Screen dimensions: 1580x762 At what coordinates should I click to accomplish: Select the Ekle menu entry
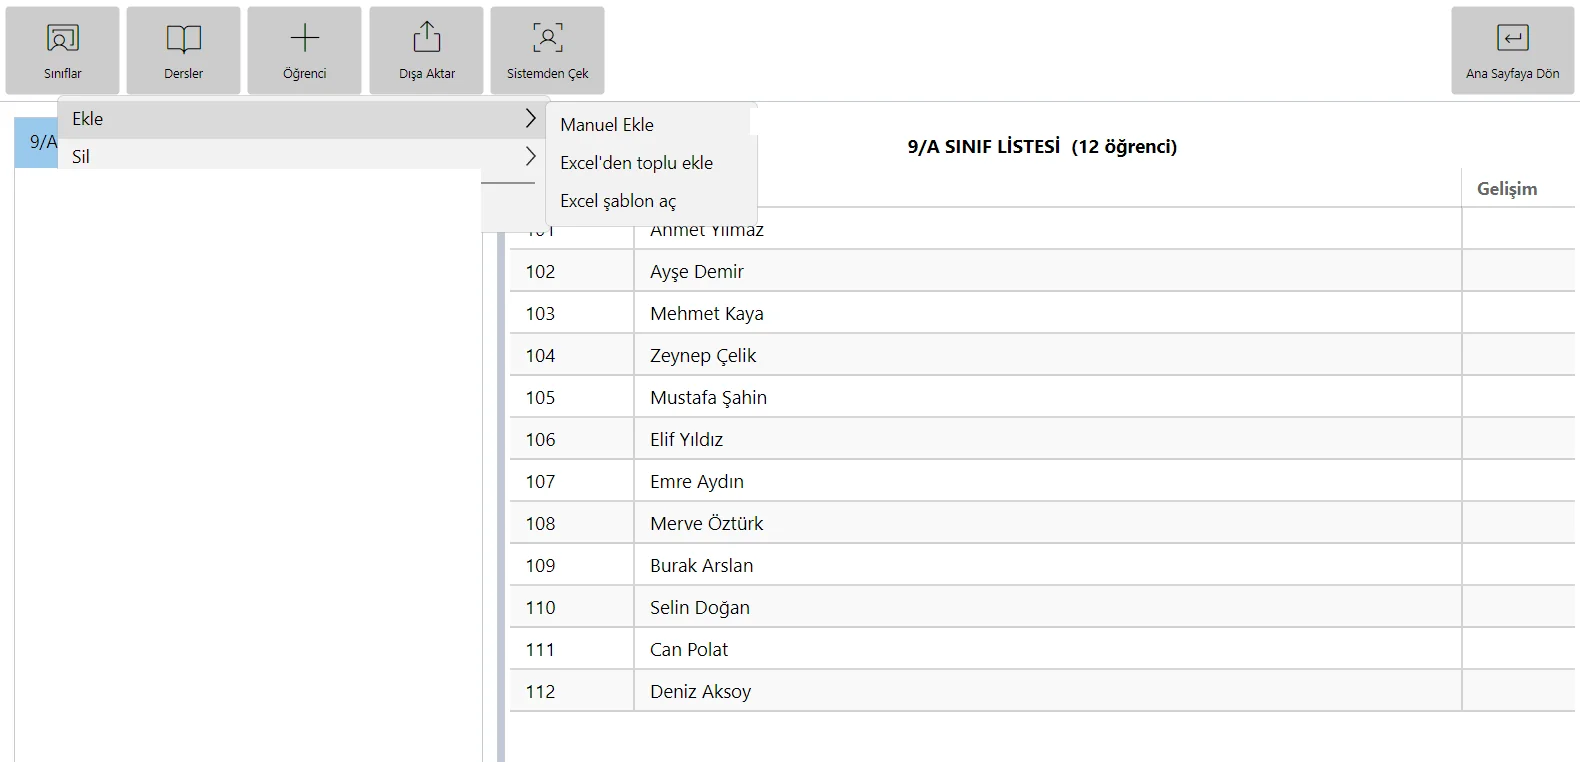(x=302, y=119)
